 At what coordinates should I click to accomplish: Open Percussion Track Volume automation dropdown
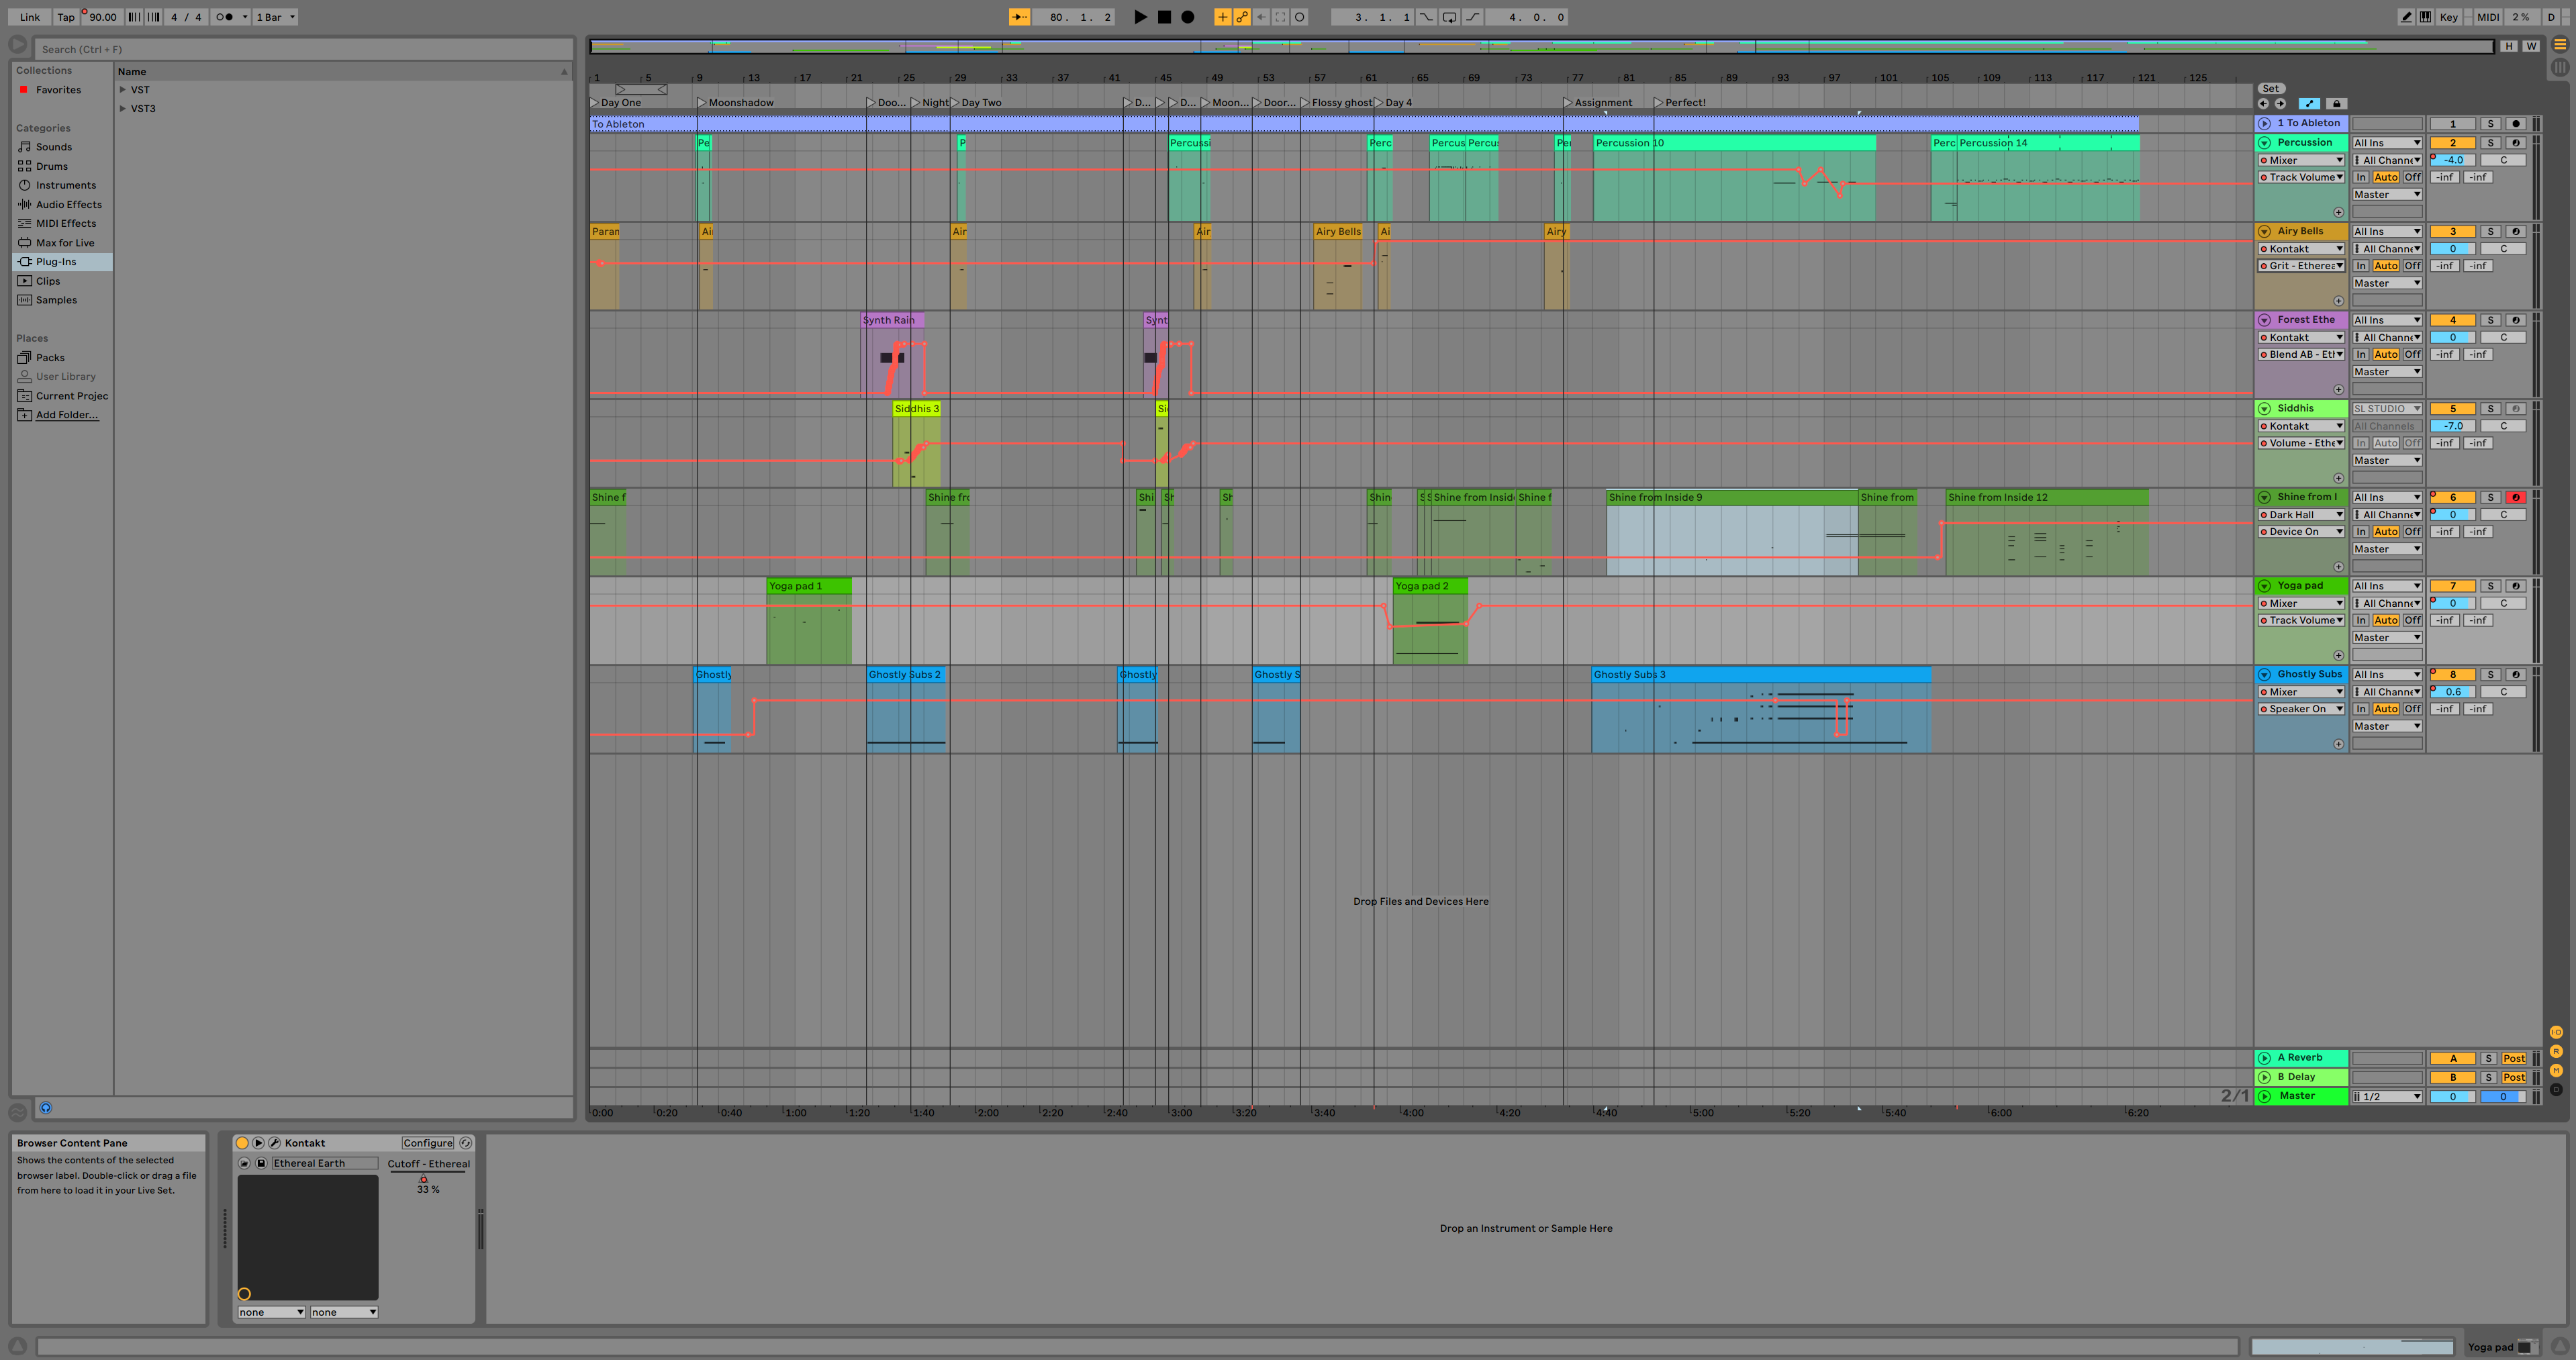(2301, 178)
